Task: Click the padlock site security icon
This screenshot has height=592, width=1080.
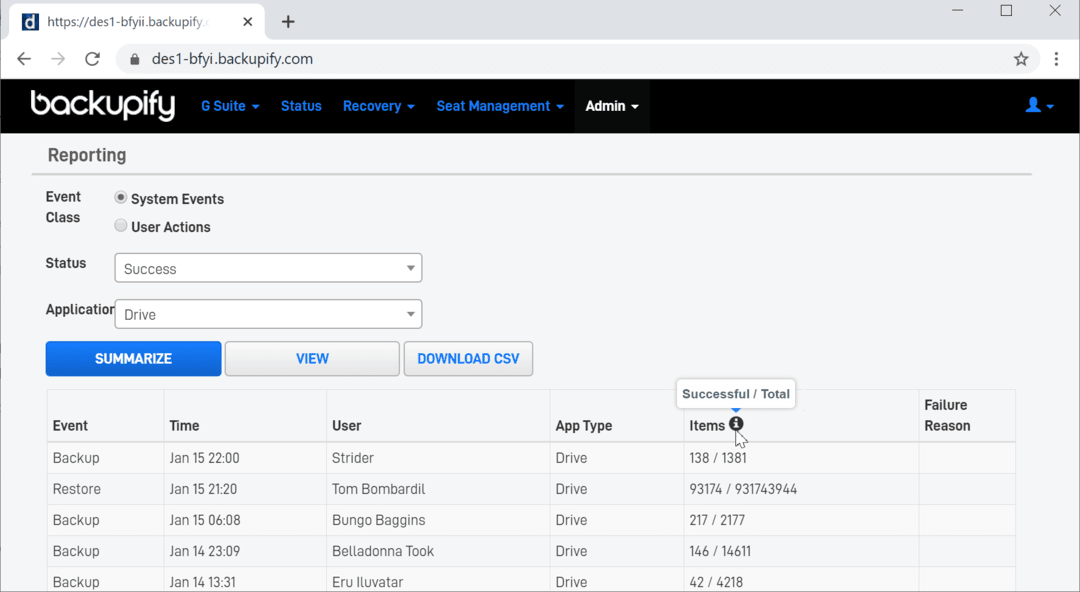Action: (x=135, y=59)
